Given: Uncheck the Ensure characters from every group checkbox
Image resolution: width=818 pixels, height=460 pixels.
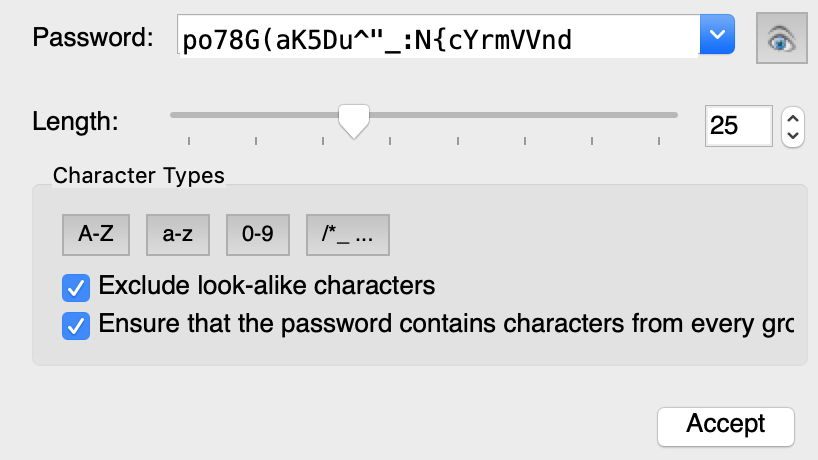Looking at the screenshot, I should [x=75, y=326].
